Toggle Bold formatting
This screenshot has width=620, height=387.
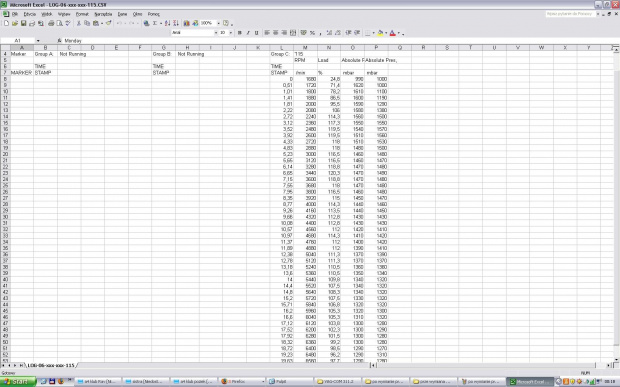click(240, 33)
